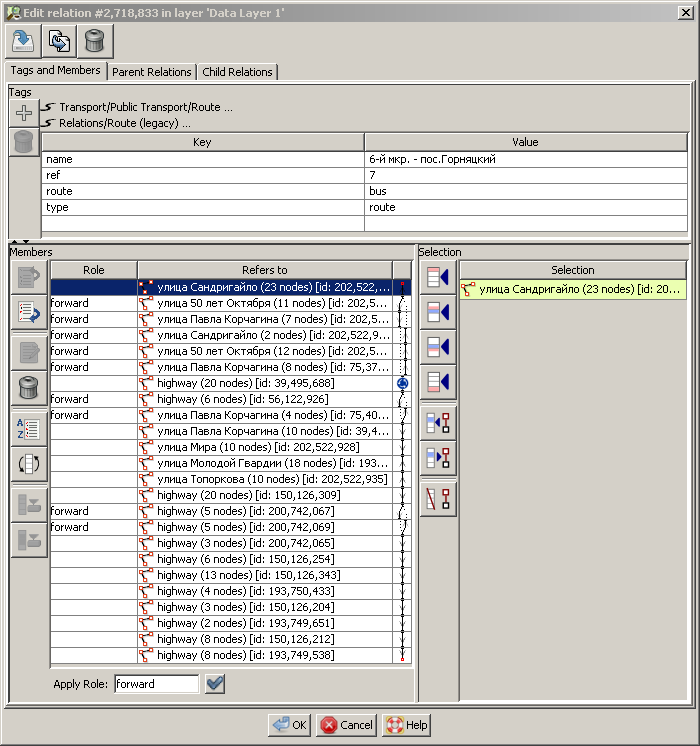Open the Relations/Route (legacy) preset link
Image resolution: width=700 pixels, height=746 pixels.
[124, 123]
